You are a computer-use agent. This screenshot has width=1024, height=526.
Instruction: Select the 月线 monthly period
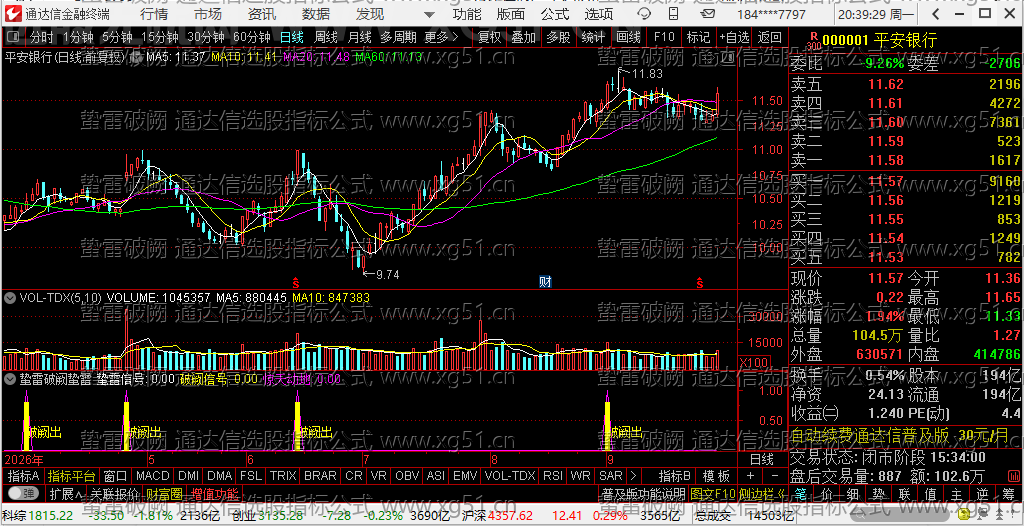point(359,37)
